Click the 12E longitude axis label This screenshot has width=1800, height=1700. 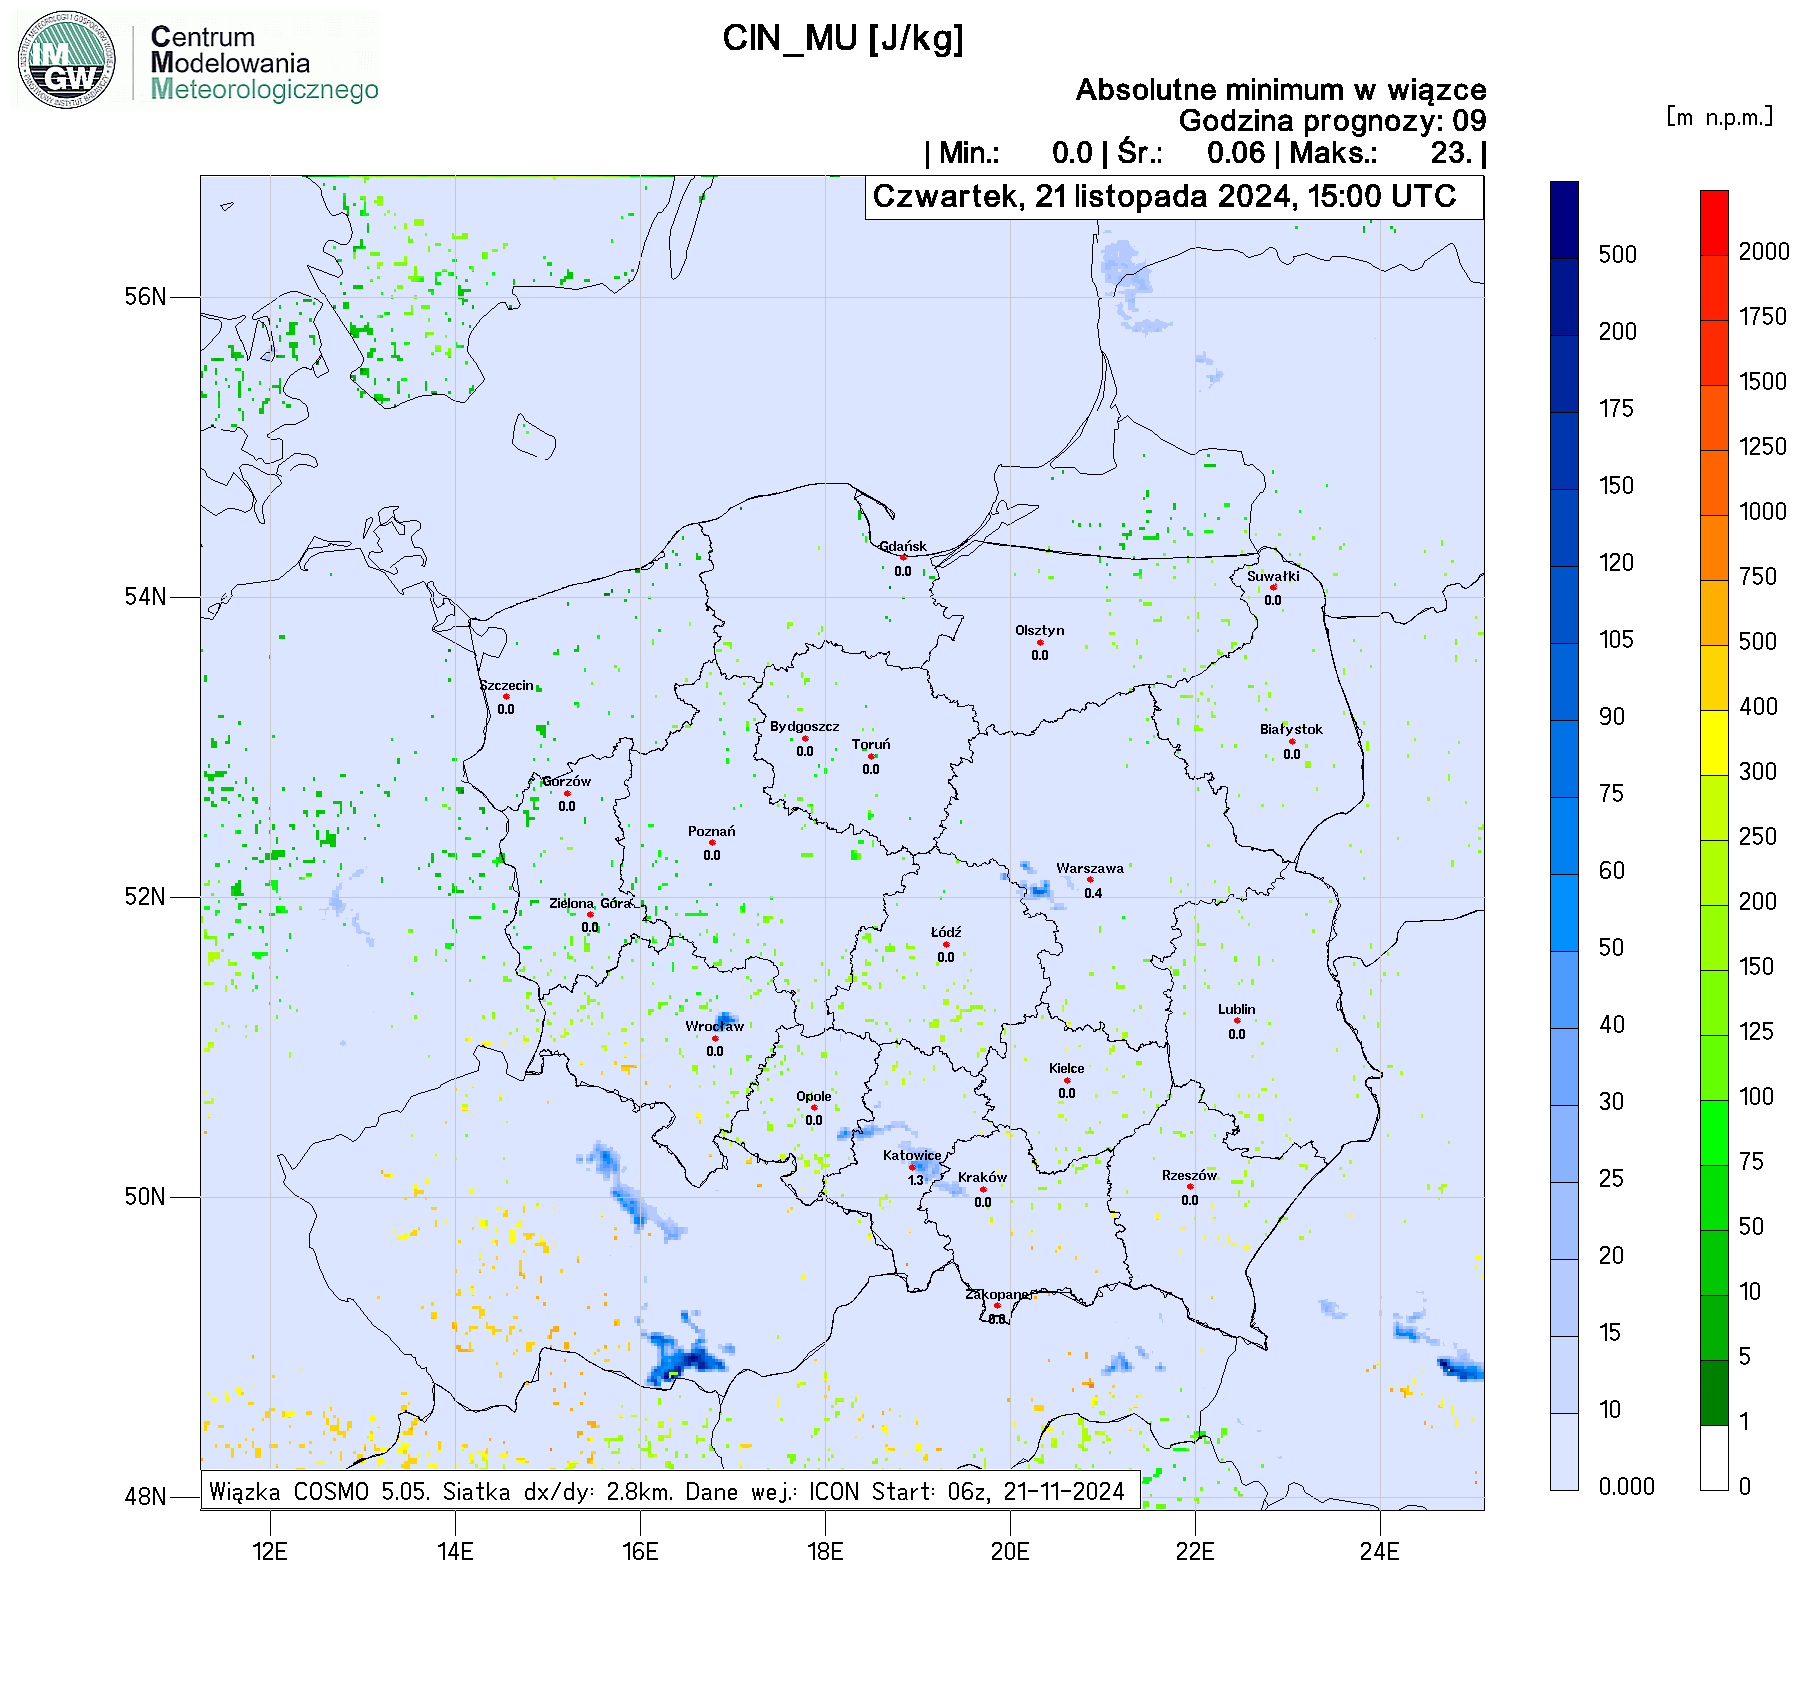click(x=270, y=1551)
